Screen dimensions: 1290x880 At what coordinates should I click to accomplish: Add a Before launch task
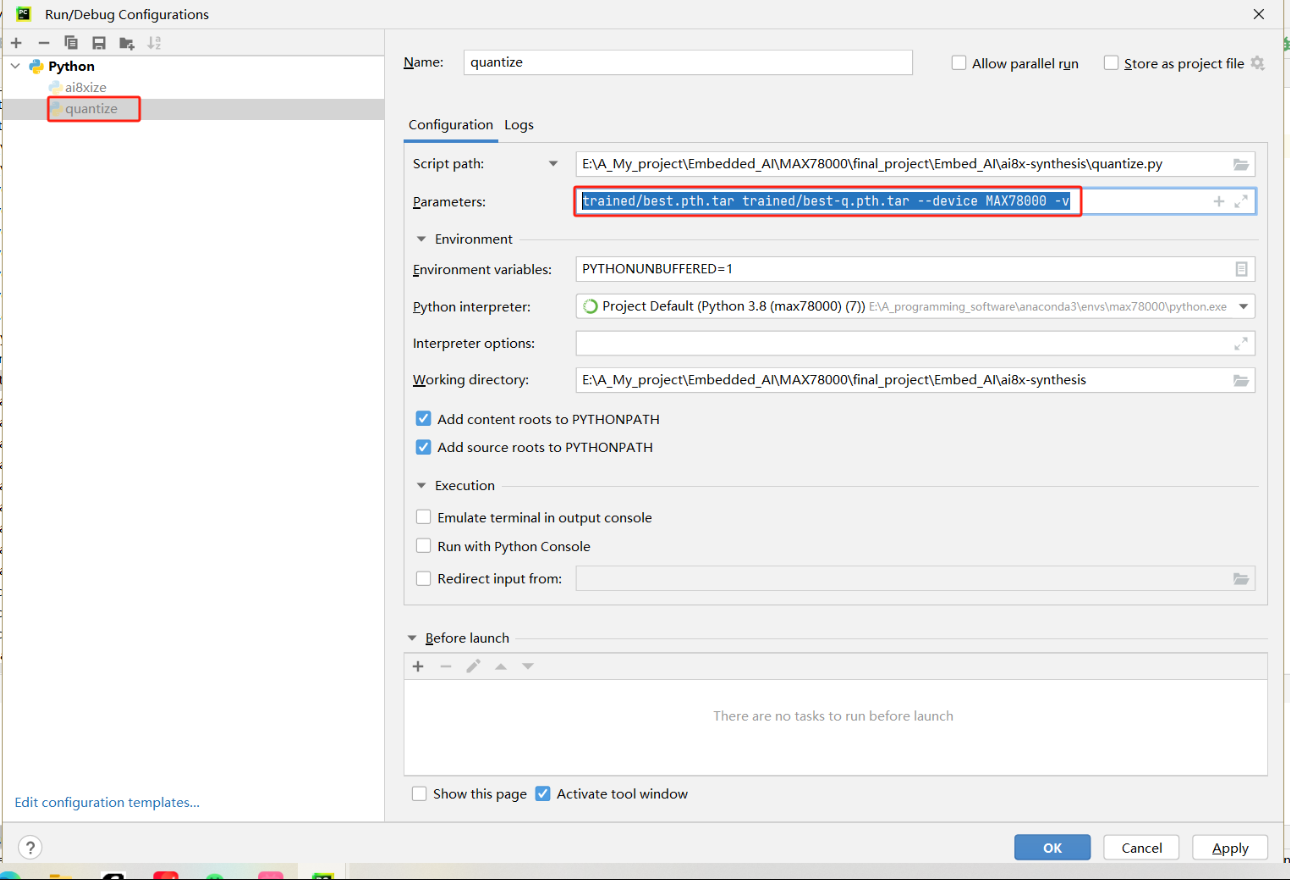pos(418,667)
